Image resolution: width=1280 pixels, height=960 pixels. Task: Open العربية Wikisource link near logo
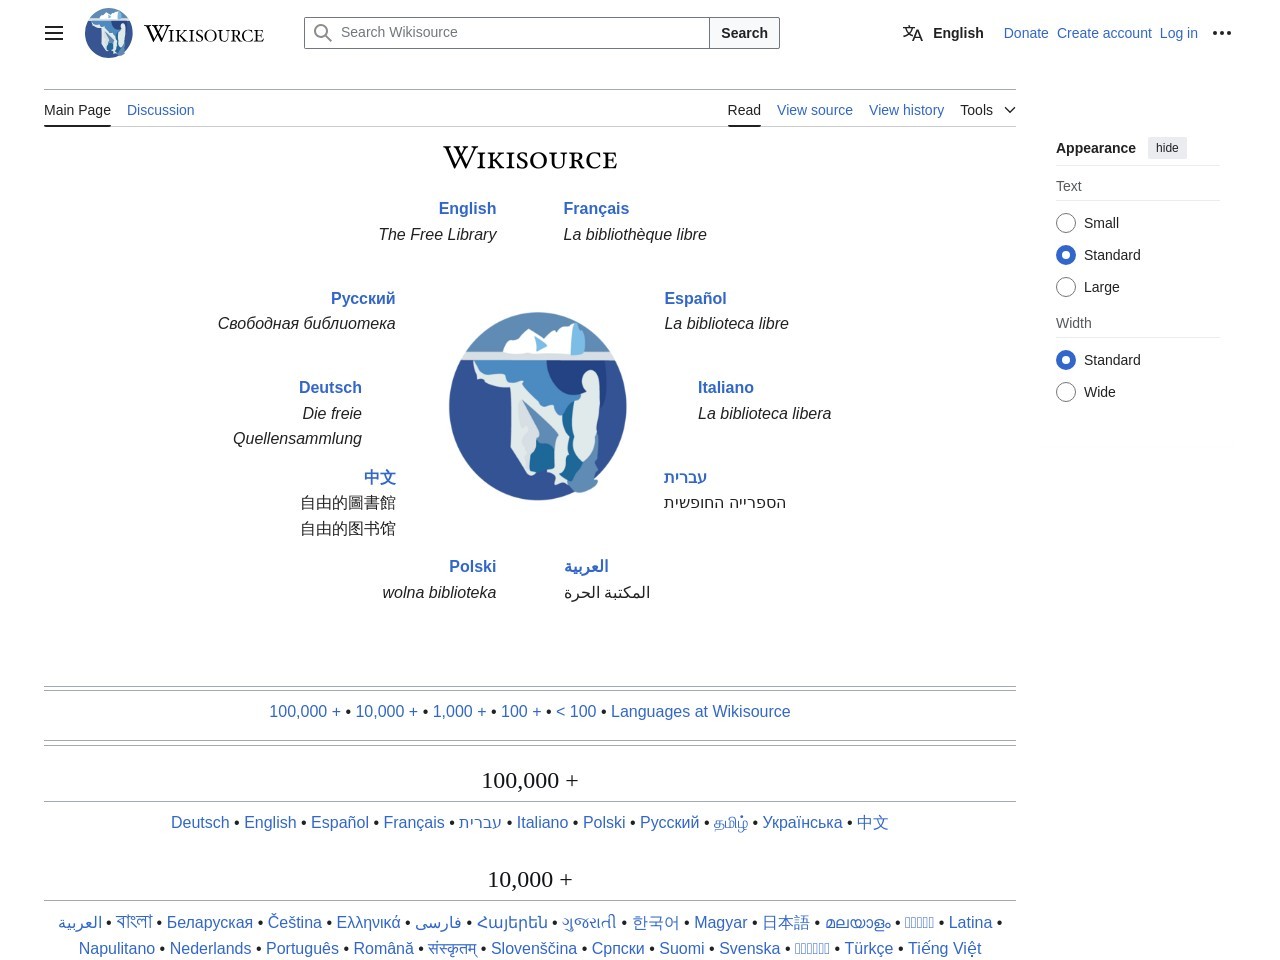pos(586,566)
